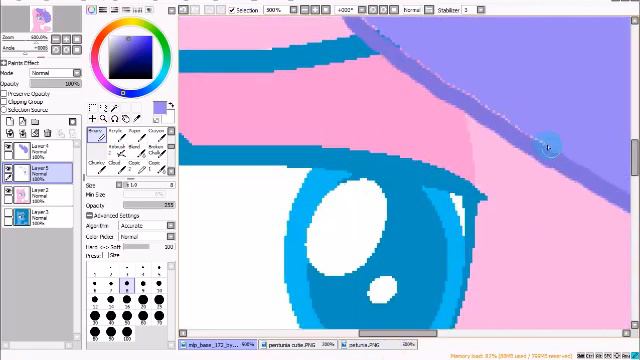Toggle the transparent color box
The image size is (640, 360).
(x=156, y=120)
